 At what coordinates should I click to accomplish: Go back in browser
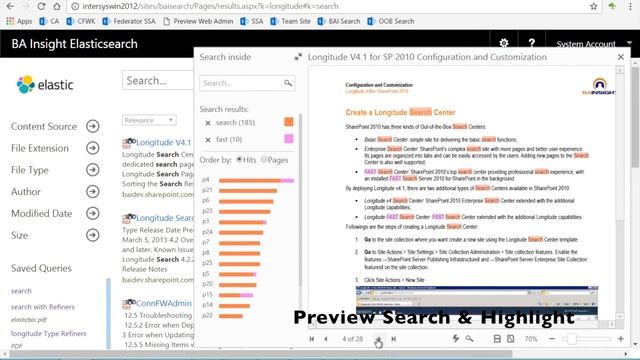pos(10,6)
